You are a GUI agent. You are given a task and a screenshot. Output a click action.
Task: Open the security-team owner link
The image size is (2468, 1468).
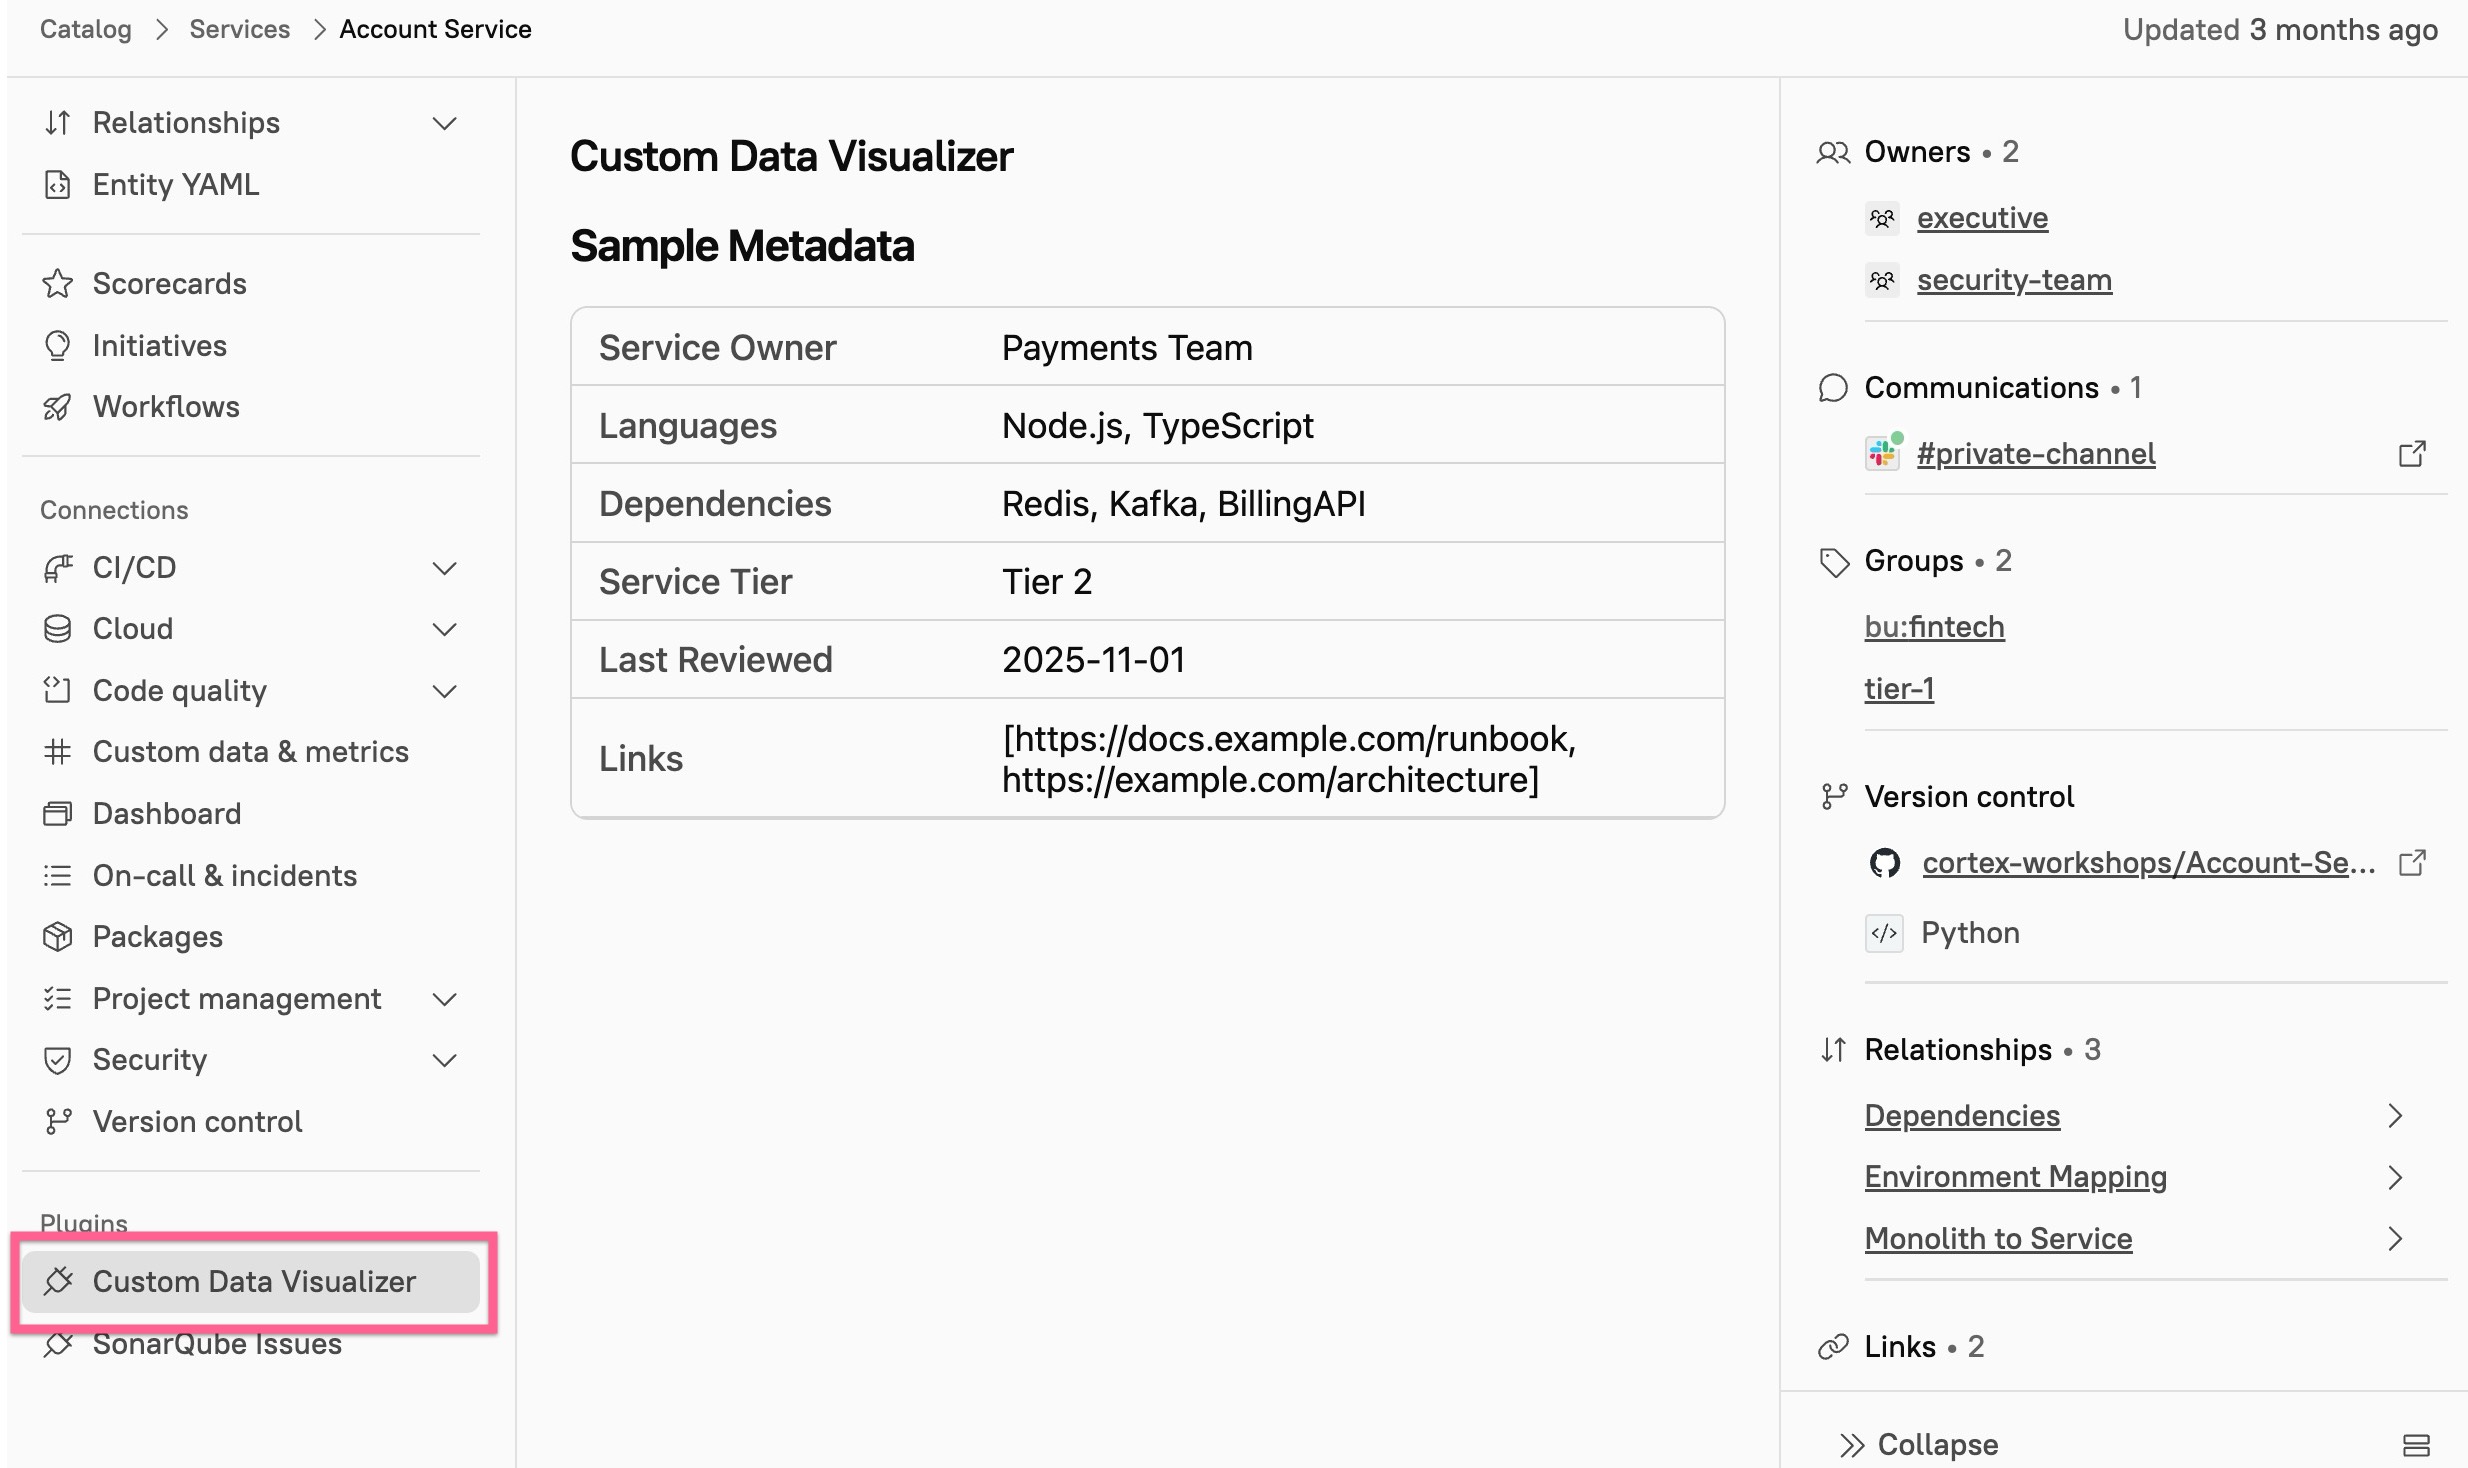pyautogui.click(x=2013, y=281)
